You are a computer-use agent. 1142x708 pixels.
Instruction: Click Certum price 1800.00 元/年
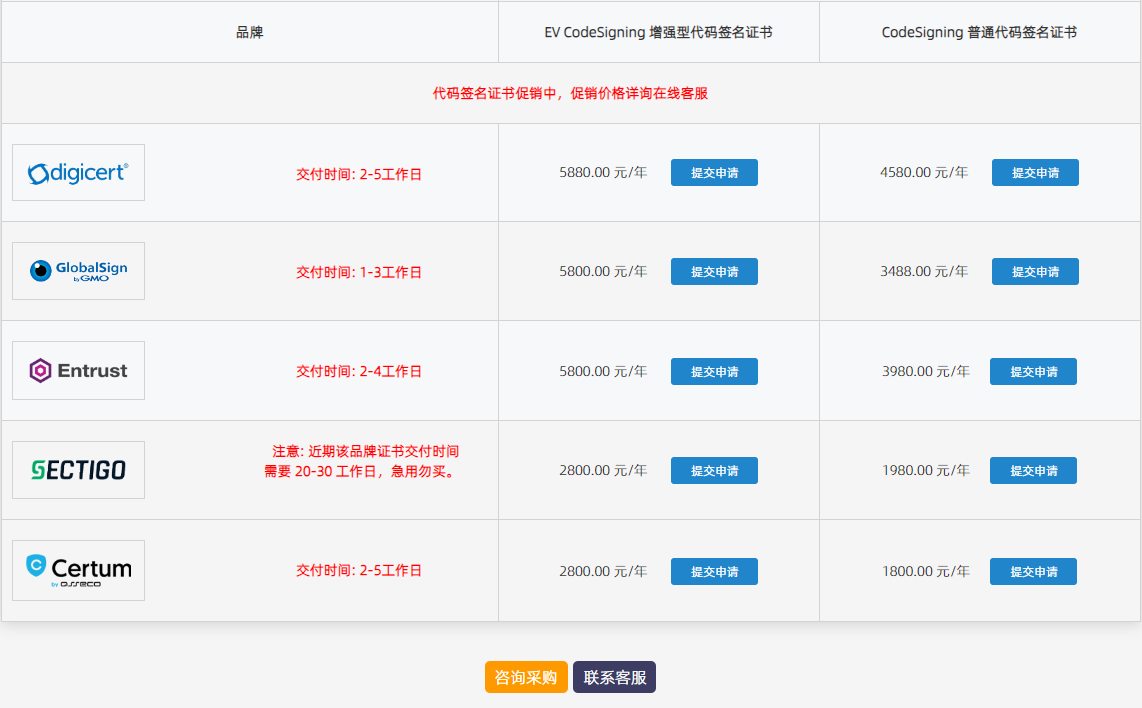926,572
